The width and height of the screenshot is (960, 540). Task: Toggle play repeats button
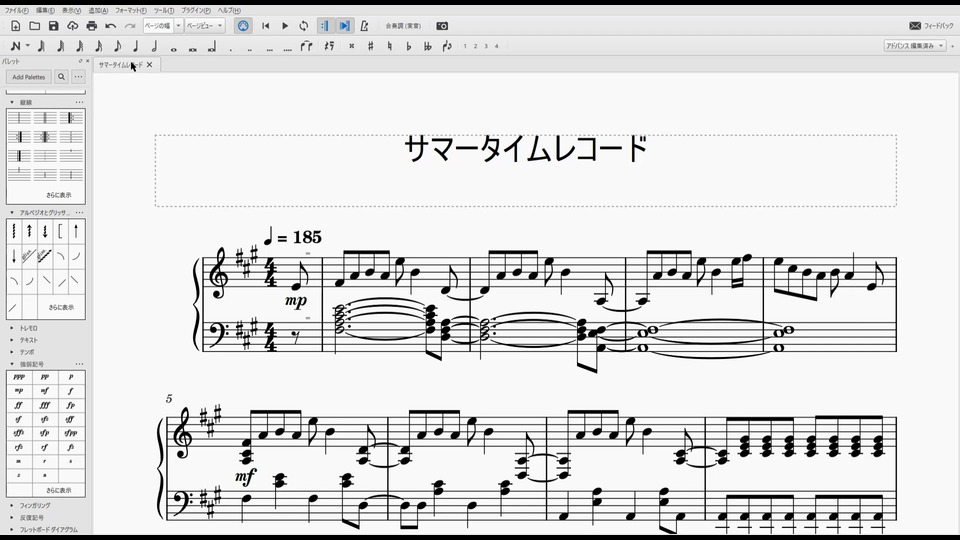(325, 26)
